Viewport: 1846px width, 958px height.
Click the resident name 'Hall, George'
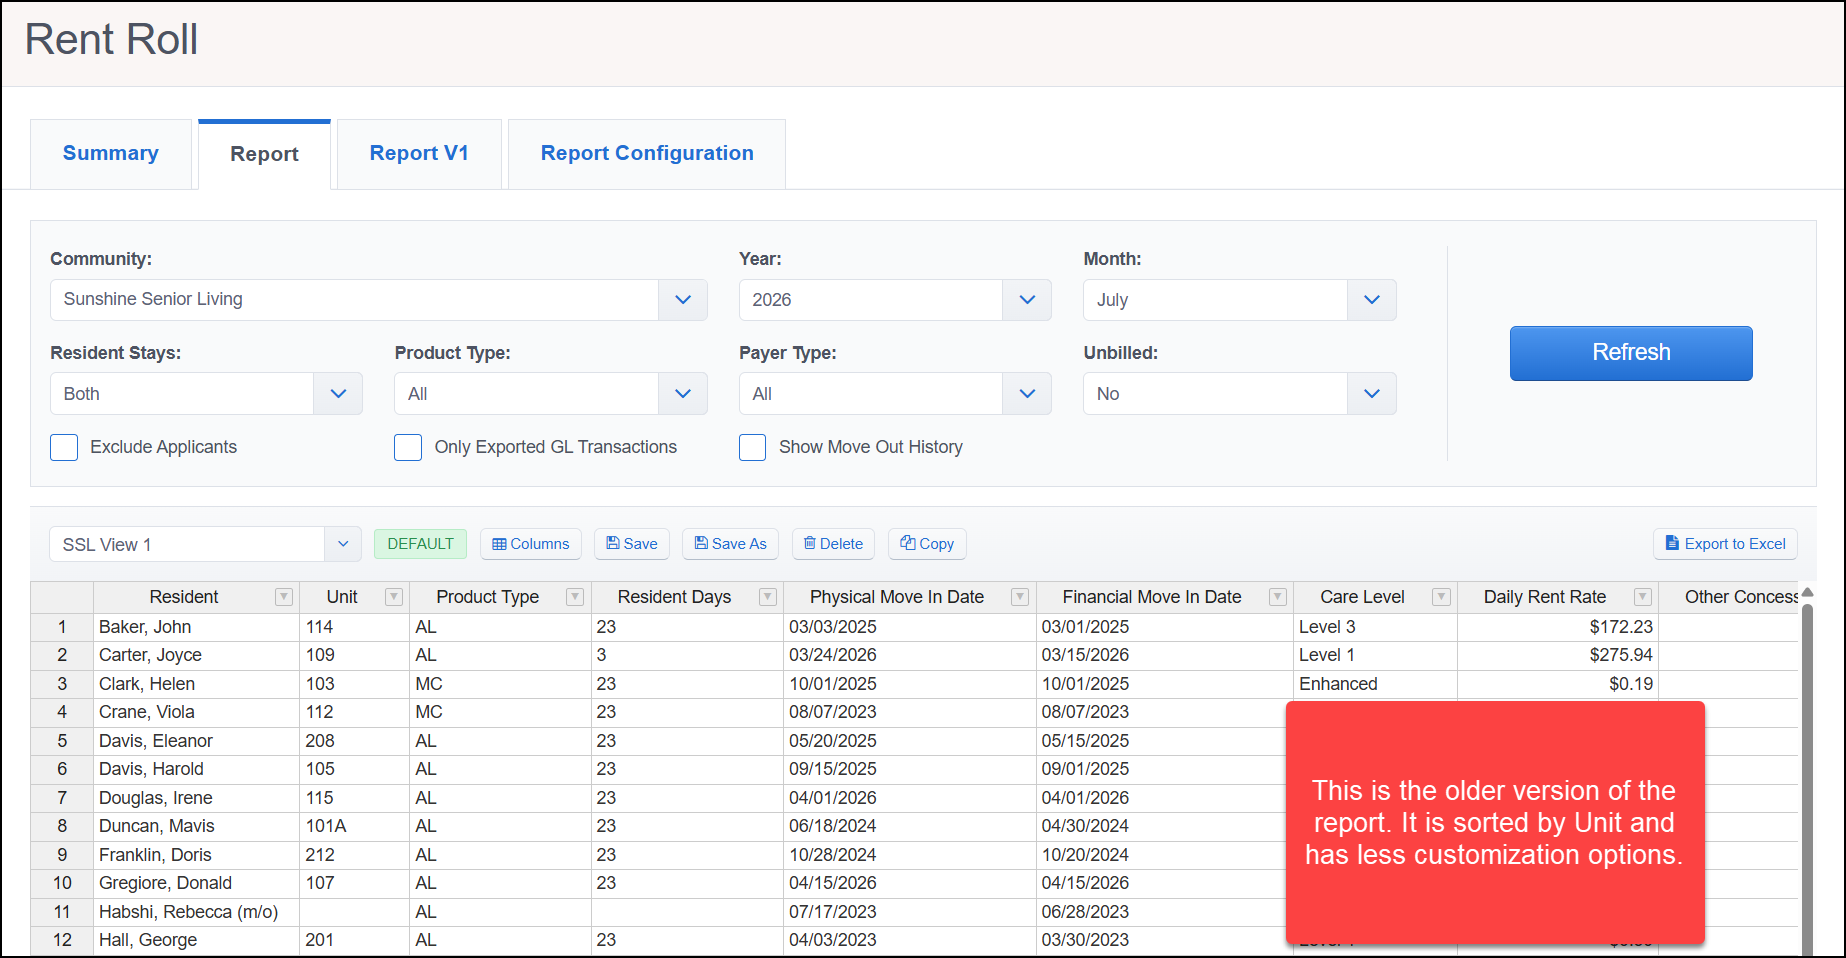tap(148, 940)
